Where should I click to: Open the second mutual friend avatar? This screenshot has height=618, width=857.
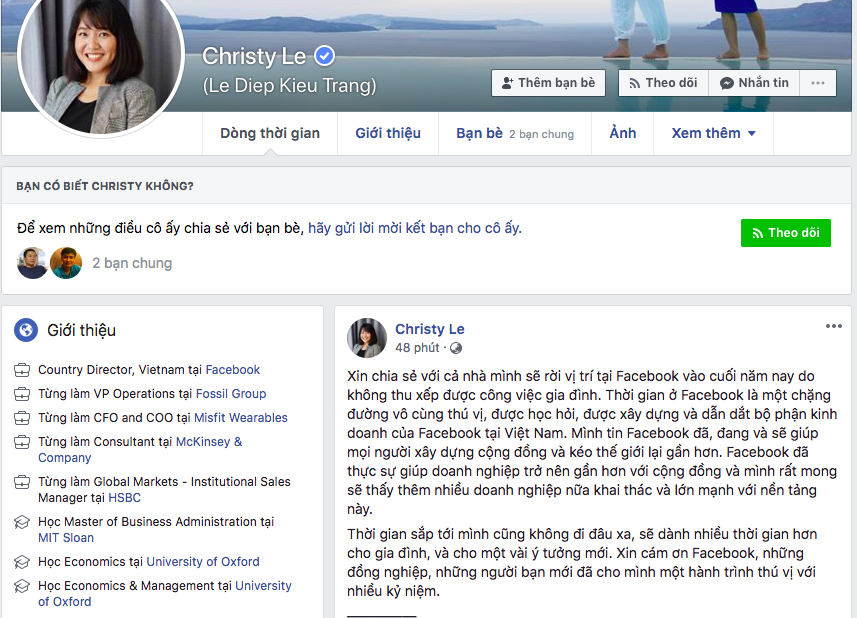click(x=66, y=263)
